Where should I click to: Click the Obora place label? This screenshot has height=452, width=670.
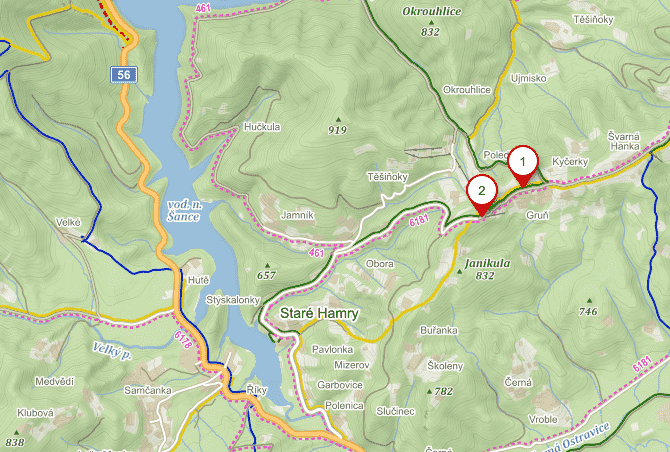pos(380,264)
